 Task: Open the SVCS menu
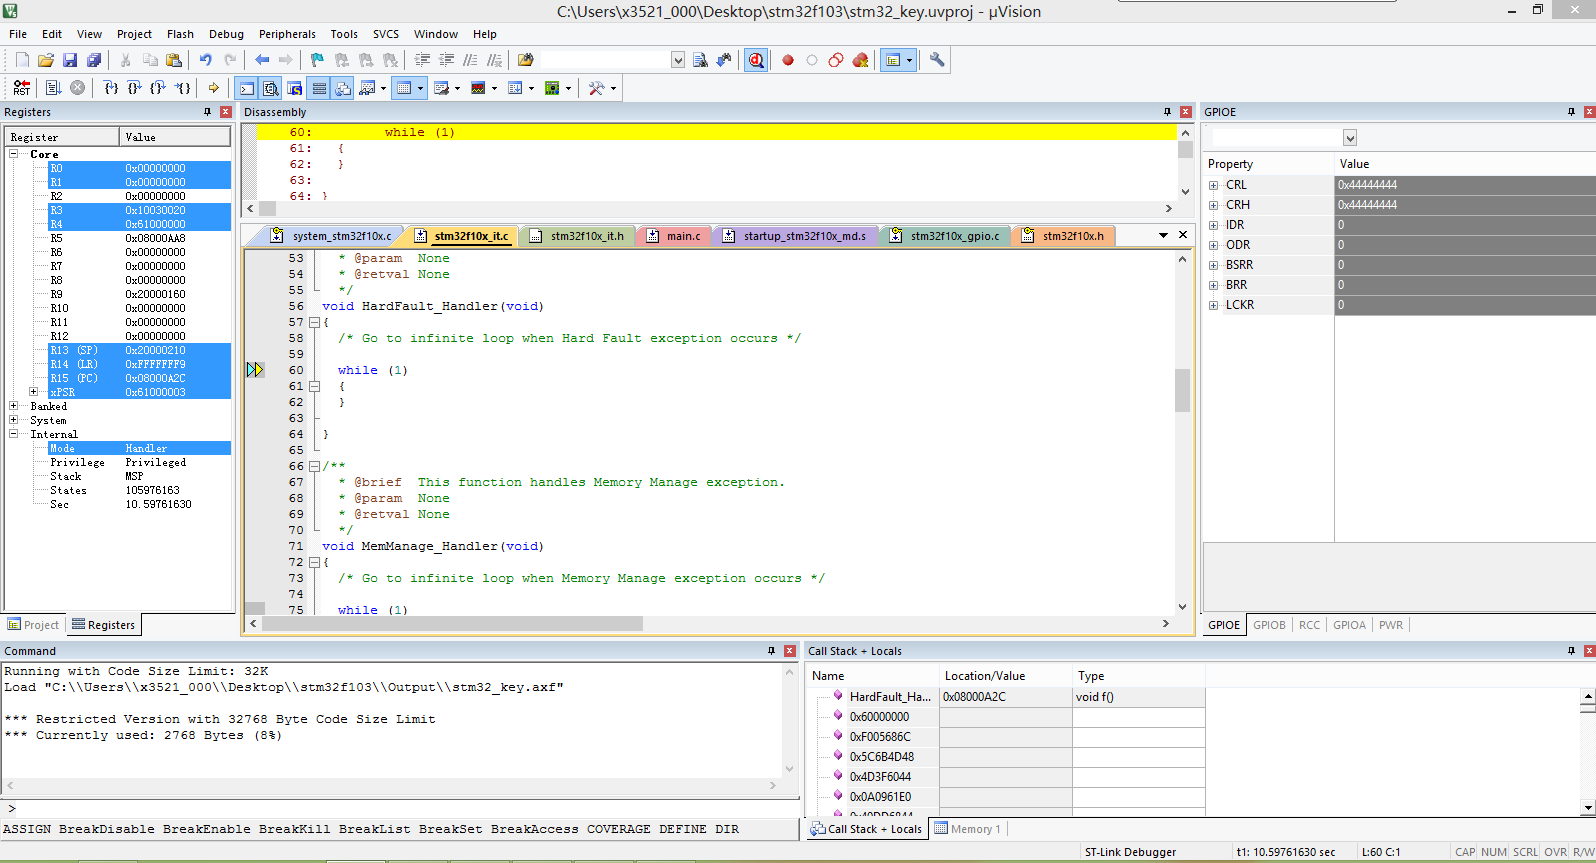[385, 34]
